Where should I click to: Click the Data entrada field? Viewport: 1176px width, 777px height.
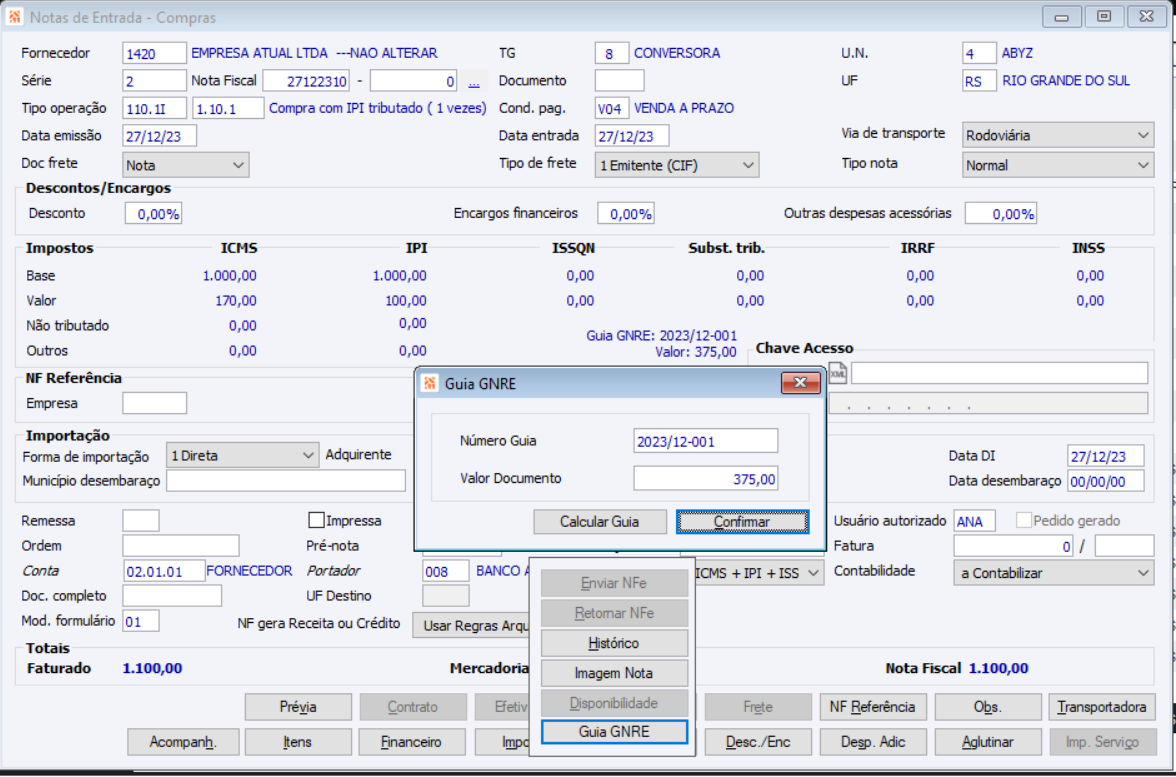click(x=632, y=136)
